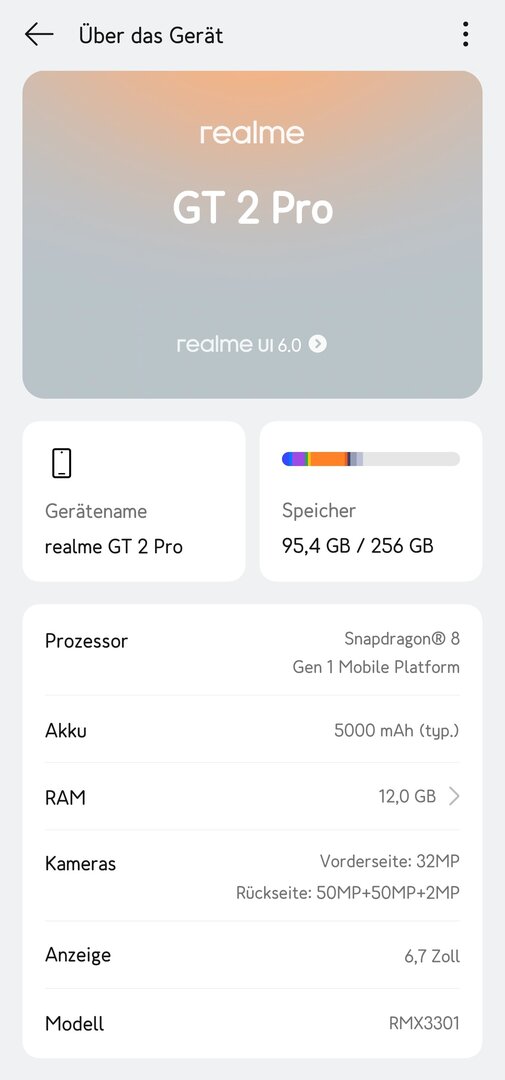This screenshot has height=1080, width=505.
Task: Expand RAM details via chevron
Action: (453, 797)
